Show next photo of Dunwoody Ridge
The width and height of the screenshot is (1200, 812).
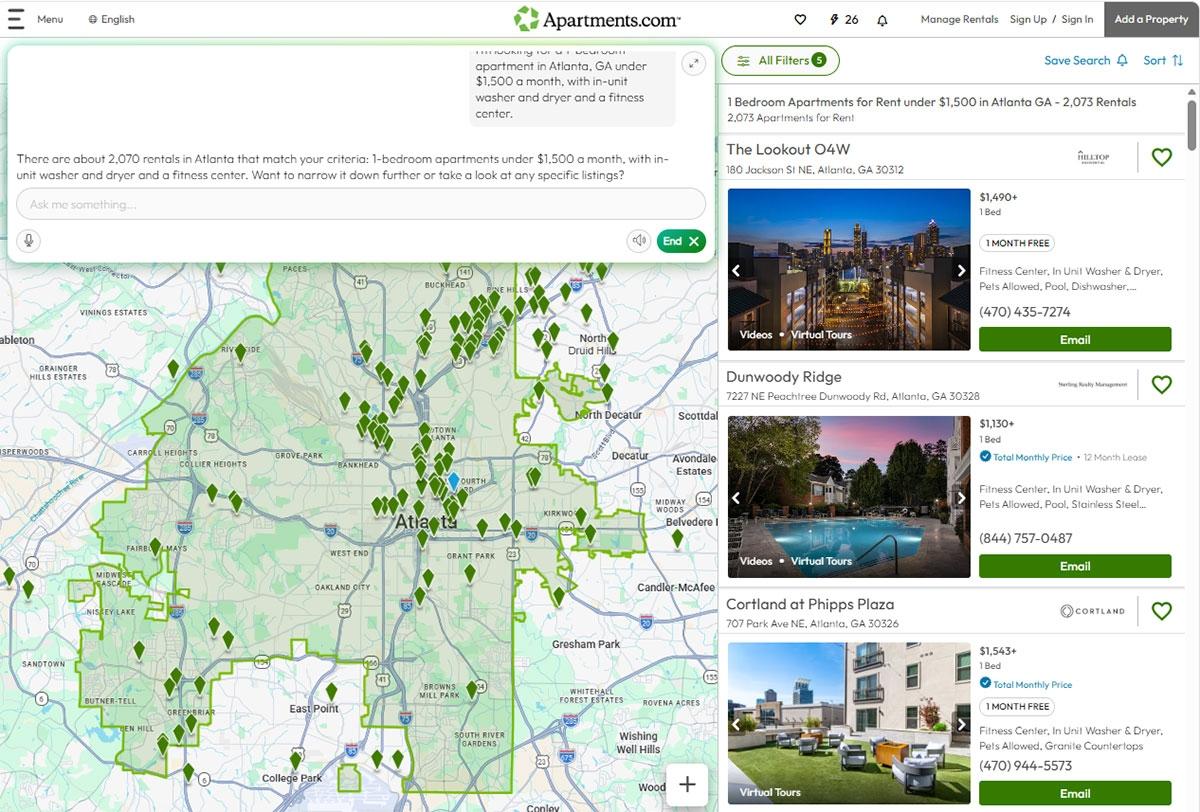tap(962, 497)
